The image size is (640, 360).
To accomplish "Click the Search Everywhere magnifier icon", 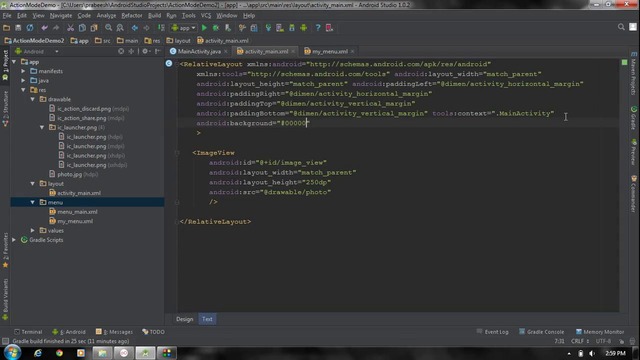I will pyautogui.click(x=621, y=27).
